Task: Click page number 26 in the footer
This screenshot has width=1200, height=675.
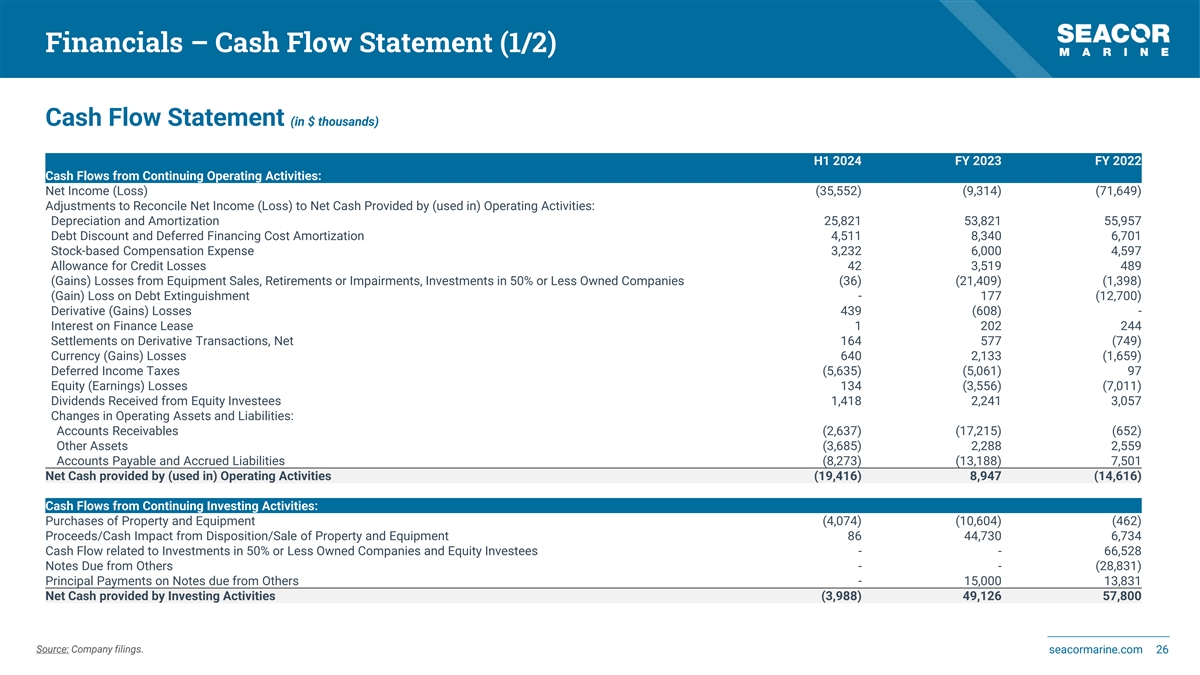Action: [1162, 650]
